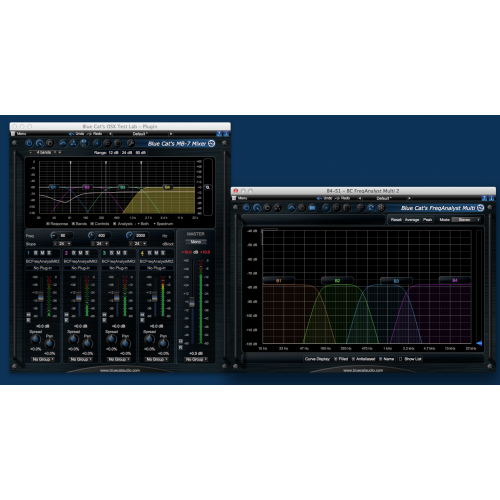
Task: Click the 400 Hz frequency field
Action: coord(104,235)
